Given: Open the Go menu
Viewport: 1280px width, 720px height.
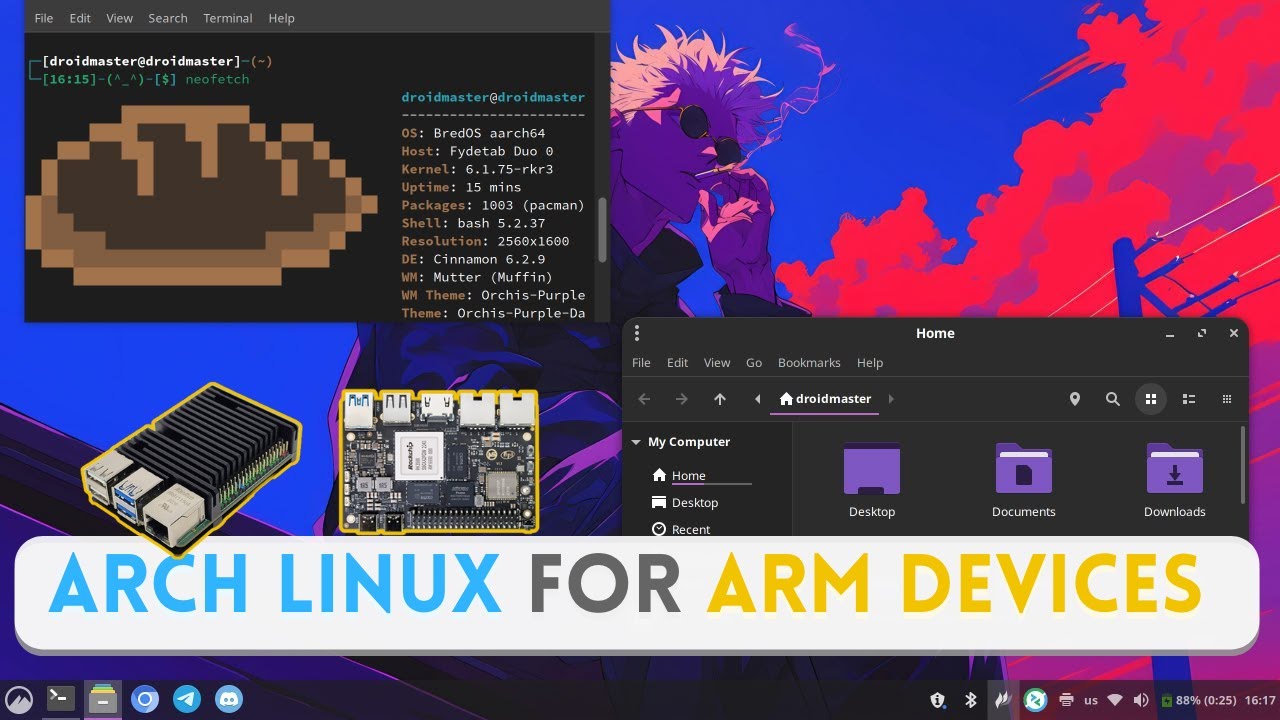Looking at the screenshot, I should coord(754,363).
